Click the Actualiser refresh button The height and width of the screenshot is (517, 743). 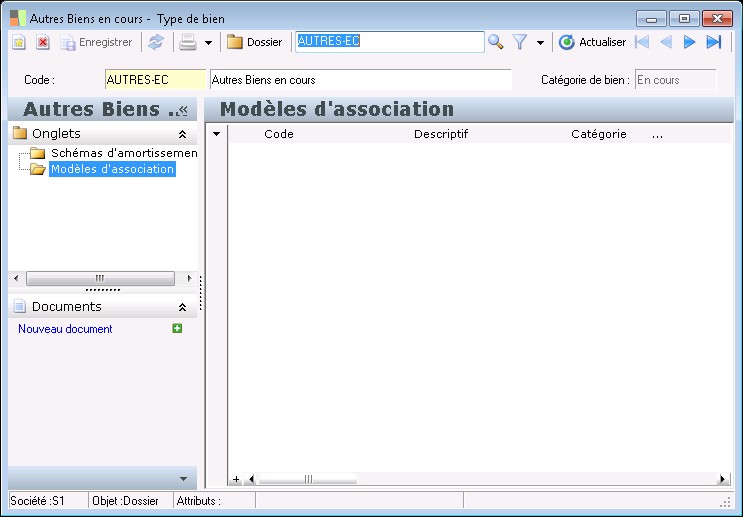592,42
